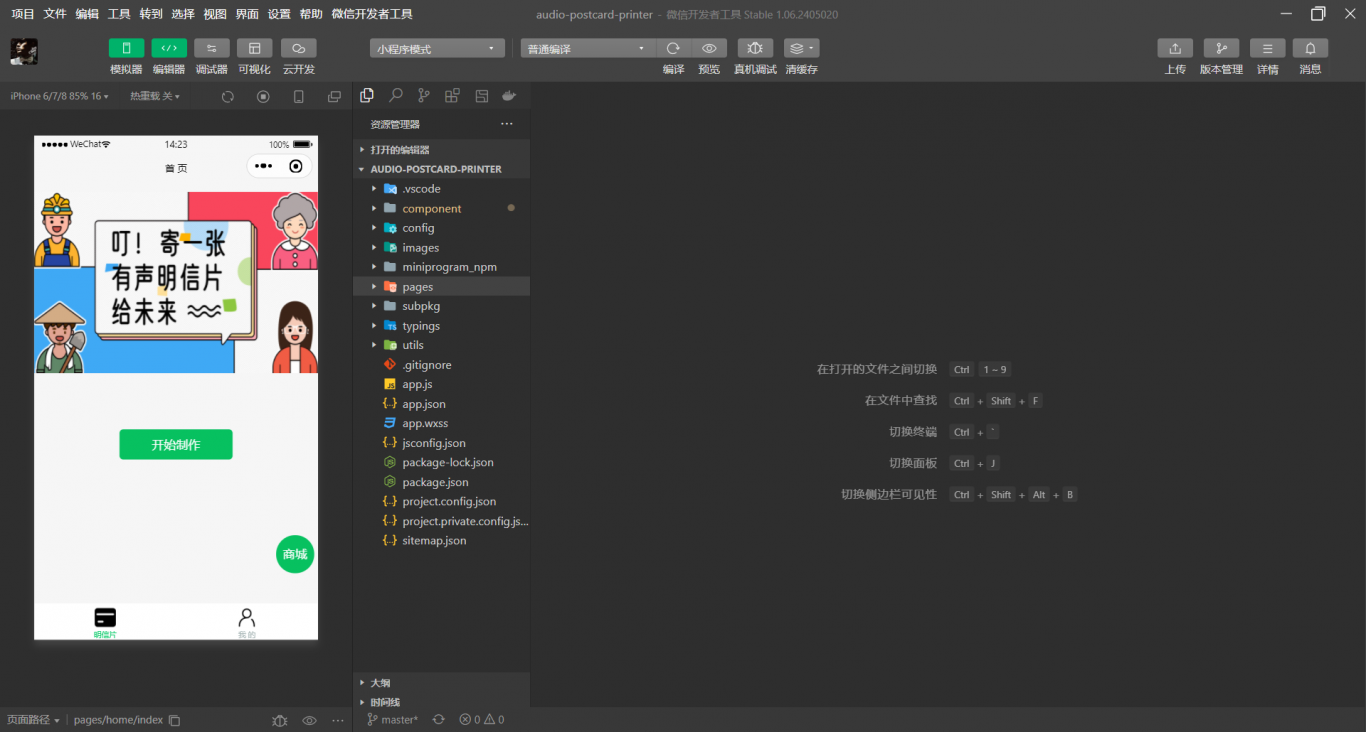Viewport: 1366px width, 732px height.
Task: Click the 开始制作 green button
Action: coord(176,445)
